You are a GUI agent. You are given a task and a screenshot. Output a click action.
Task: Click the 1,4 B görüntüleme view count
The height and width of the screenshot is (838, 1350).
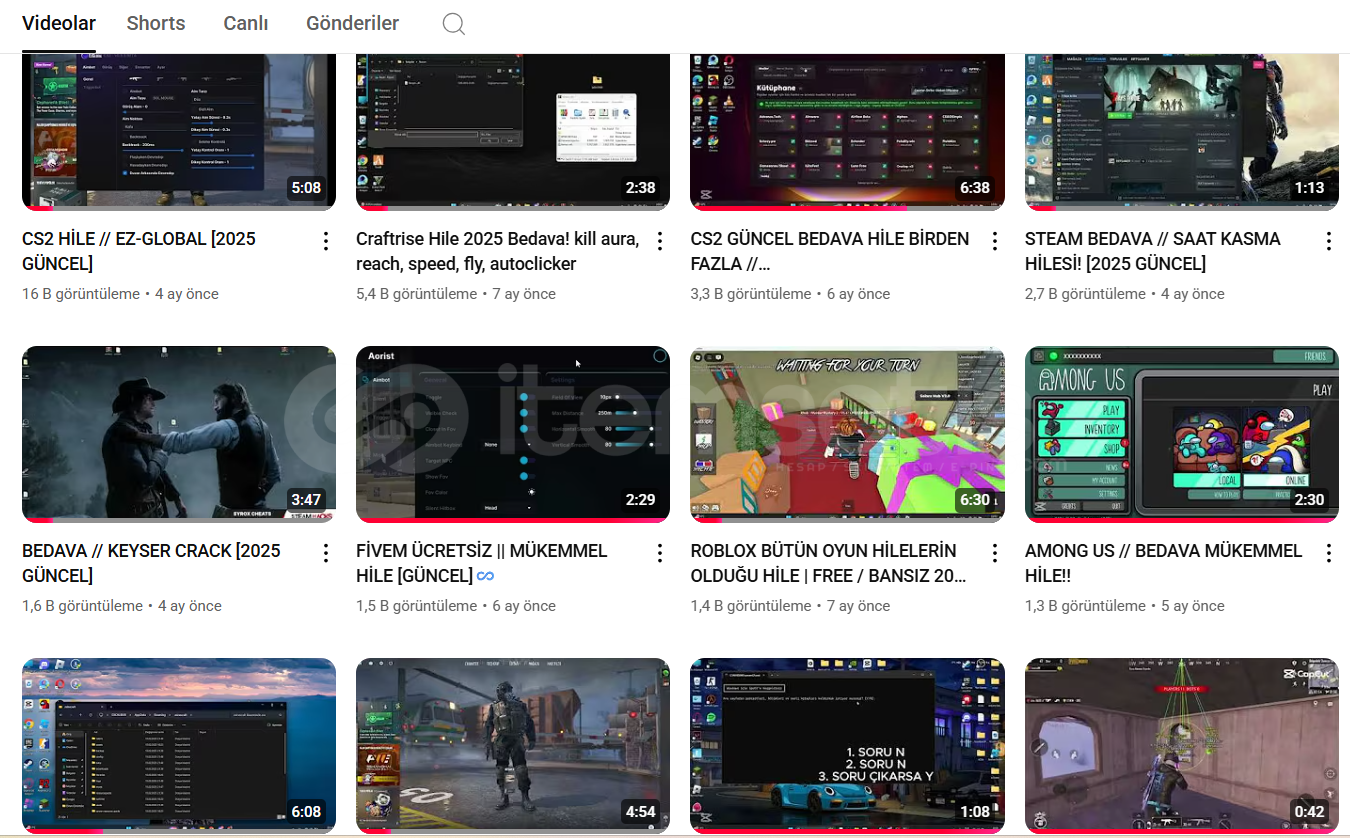click(x=751, y=606)
